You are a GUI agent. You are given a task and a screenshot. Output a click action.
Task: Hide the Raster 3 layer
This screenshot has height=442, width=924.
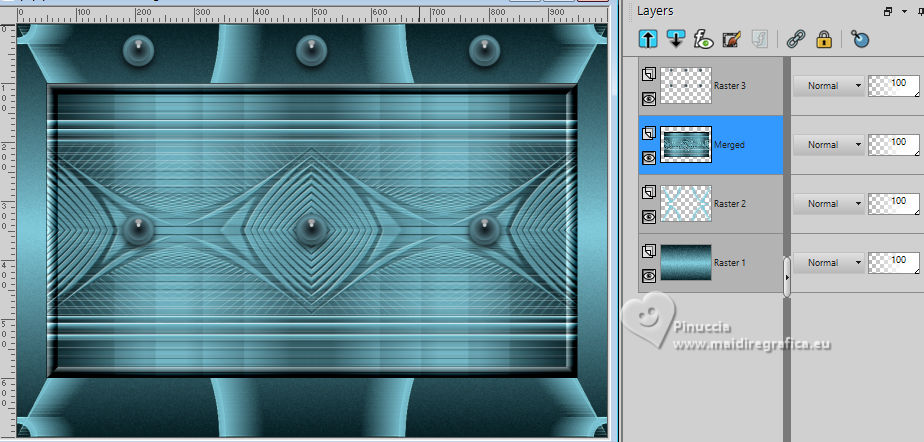pos(649,98)
